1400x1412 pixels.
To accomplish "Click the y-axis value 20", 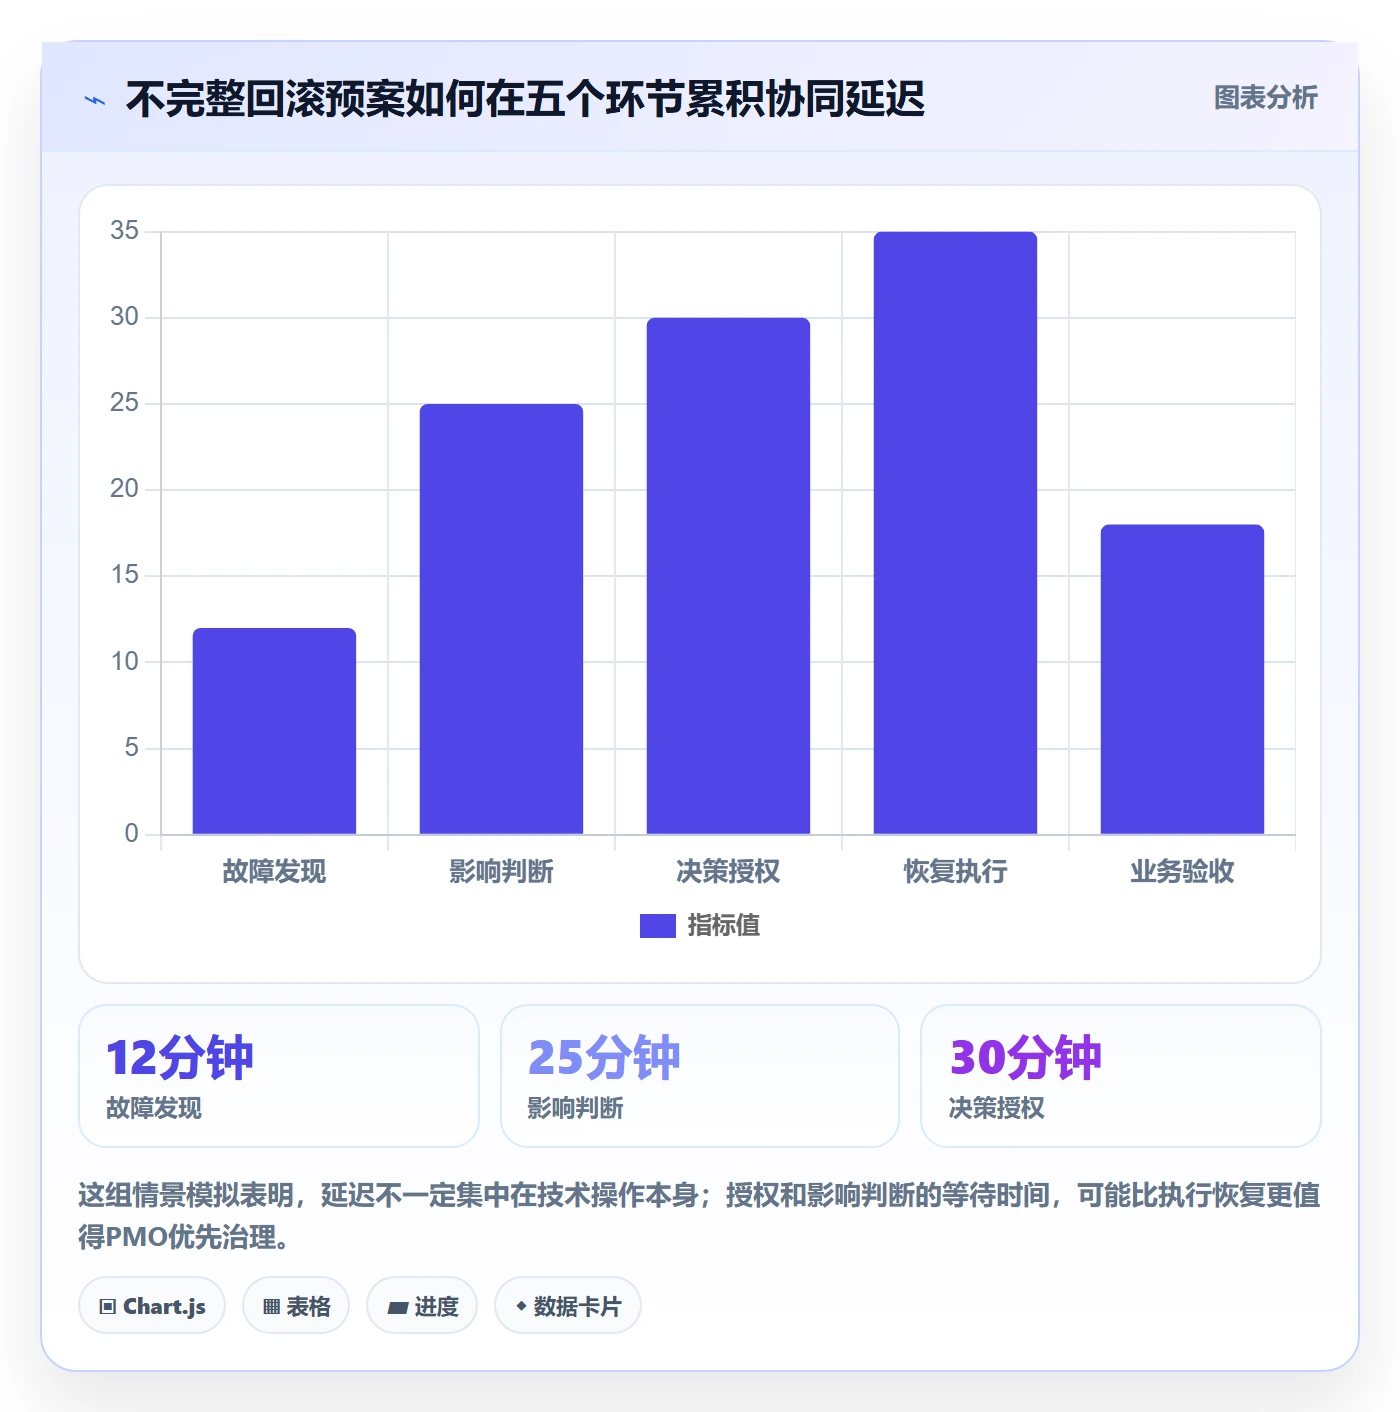I will (x=125, y=489).
